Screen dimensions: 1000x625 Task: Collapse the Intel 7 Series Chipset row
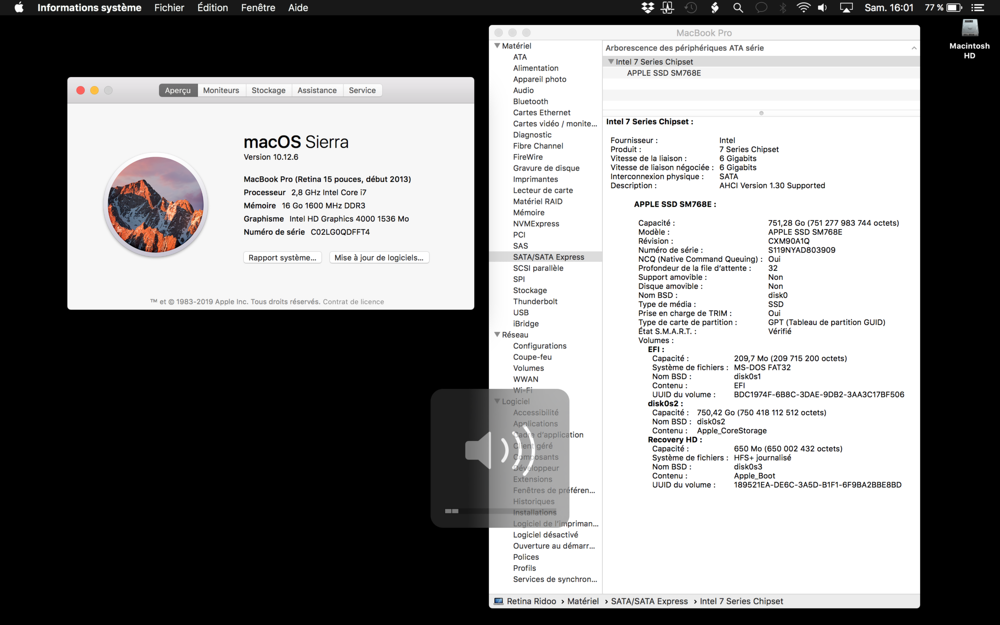coord(611,62)
